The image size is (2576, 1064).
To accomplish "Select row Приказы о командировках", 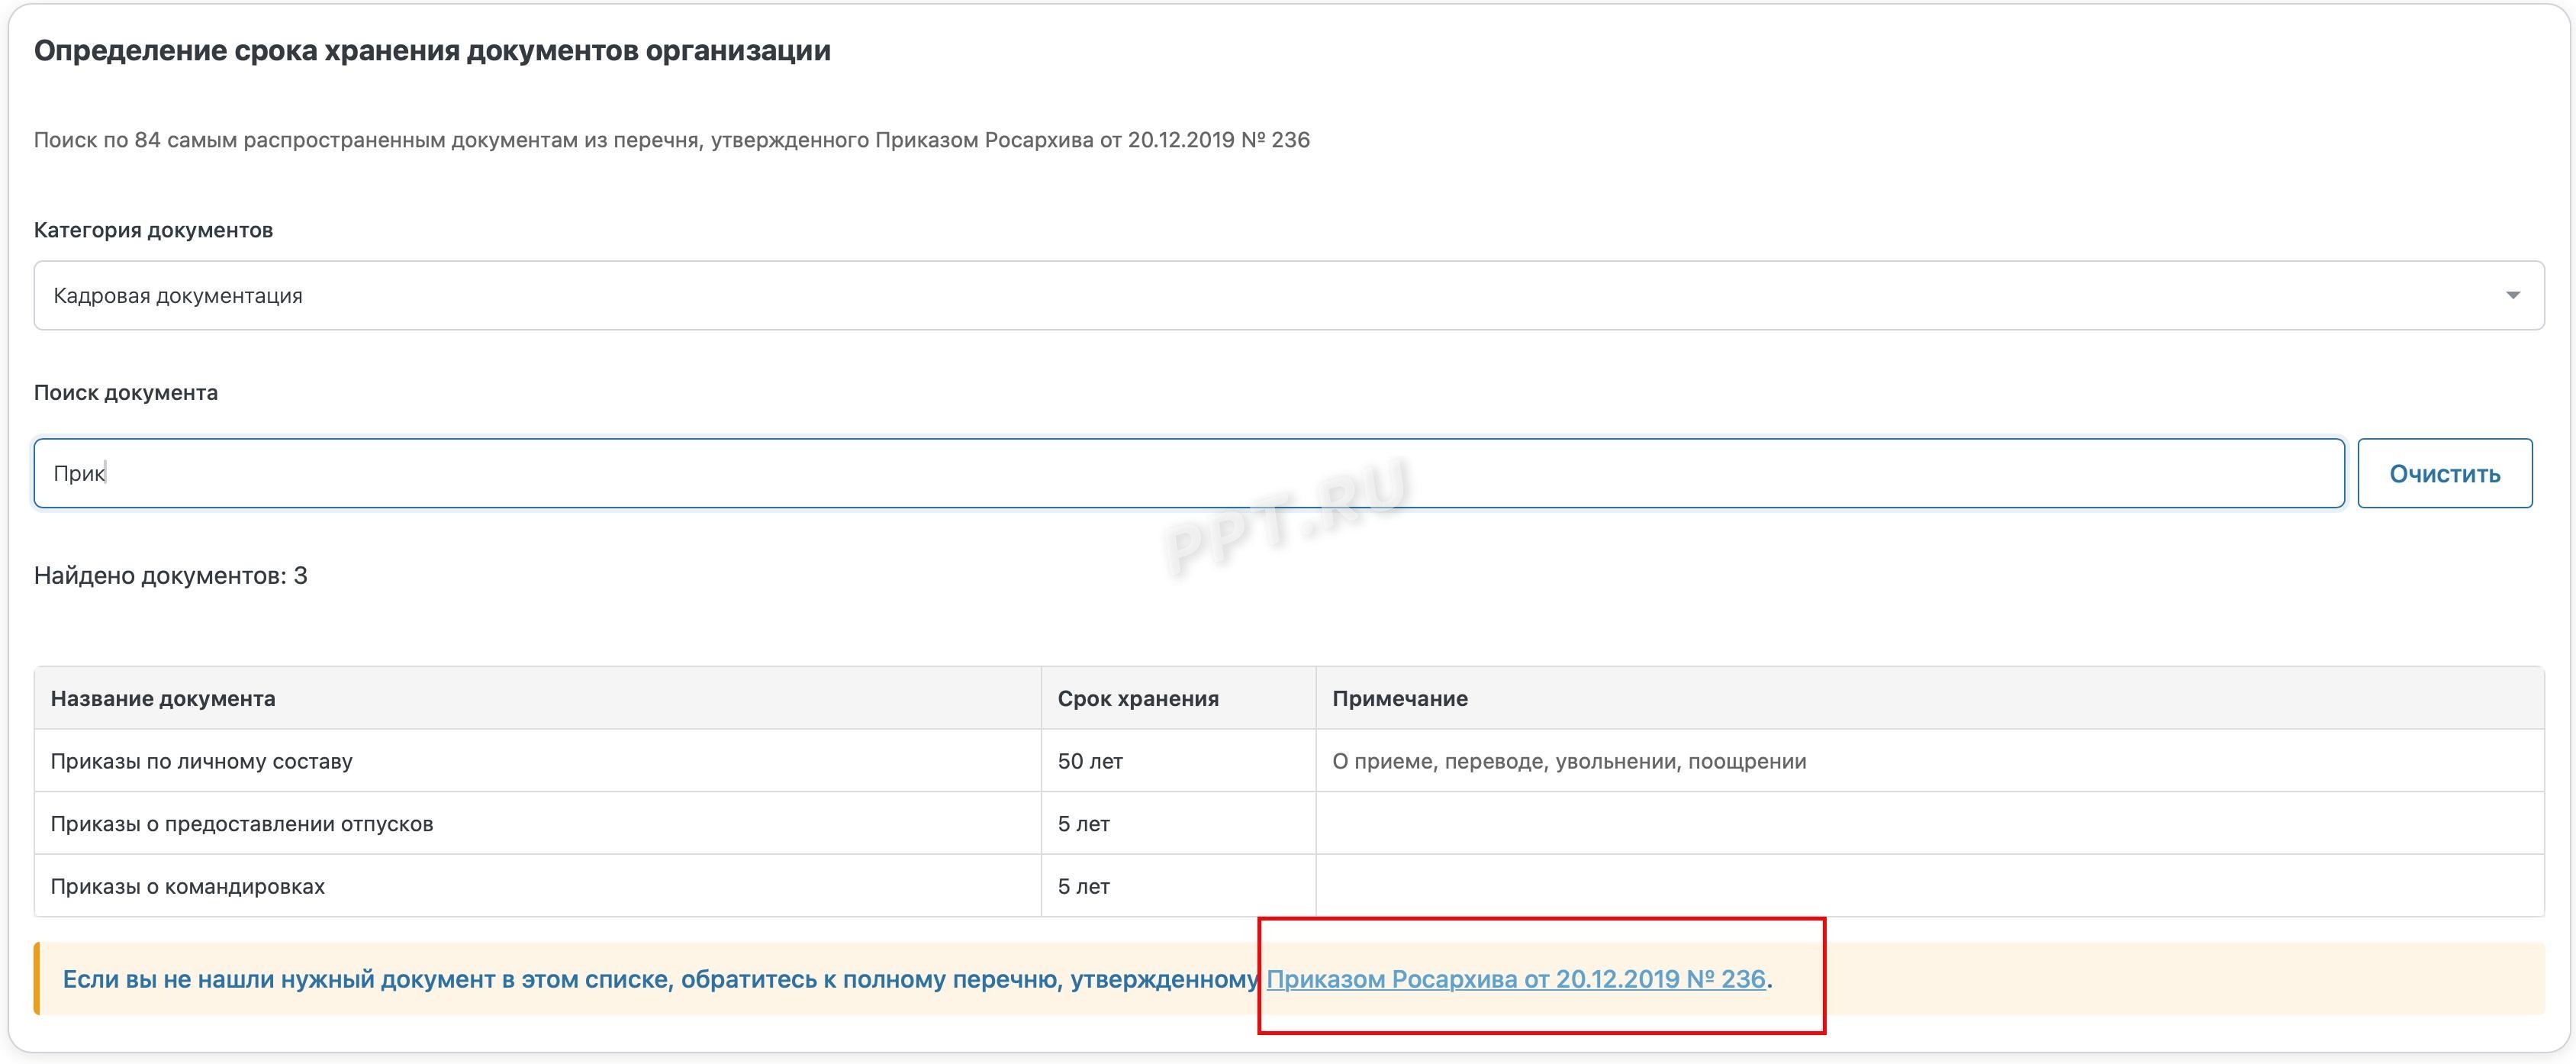I will tap(1288, 886).
